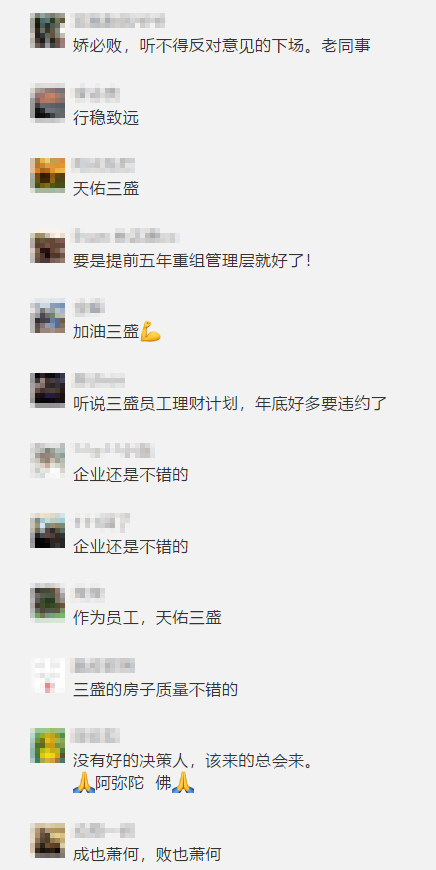This screenshot has height=870, width=436.
Task: Click the username above "要是提前五年重组管理层就好了"
Action: coord(126,237)
